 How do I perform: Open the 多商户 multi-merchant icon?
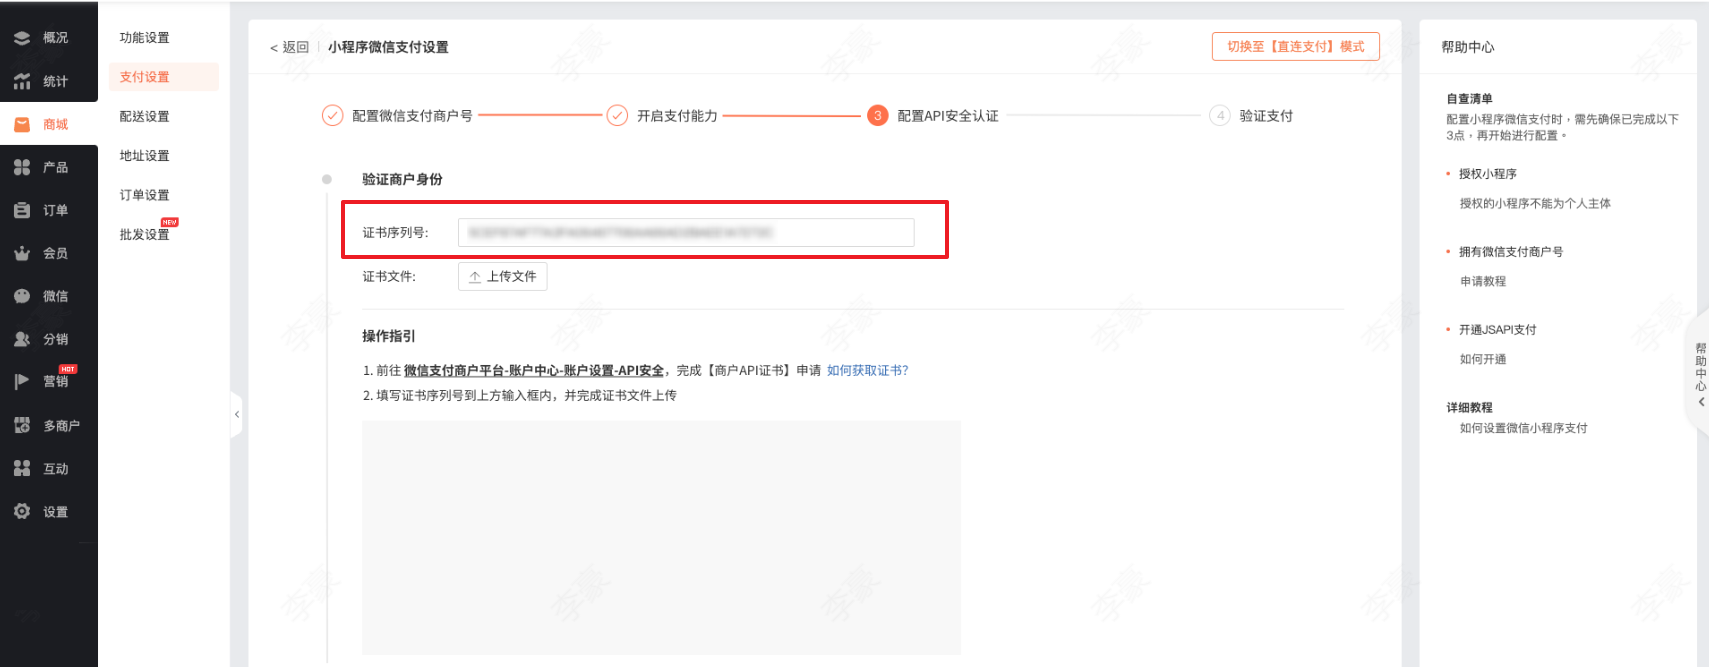tap(22, 426)
